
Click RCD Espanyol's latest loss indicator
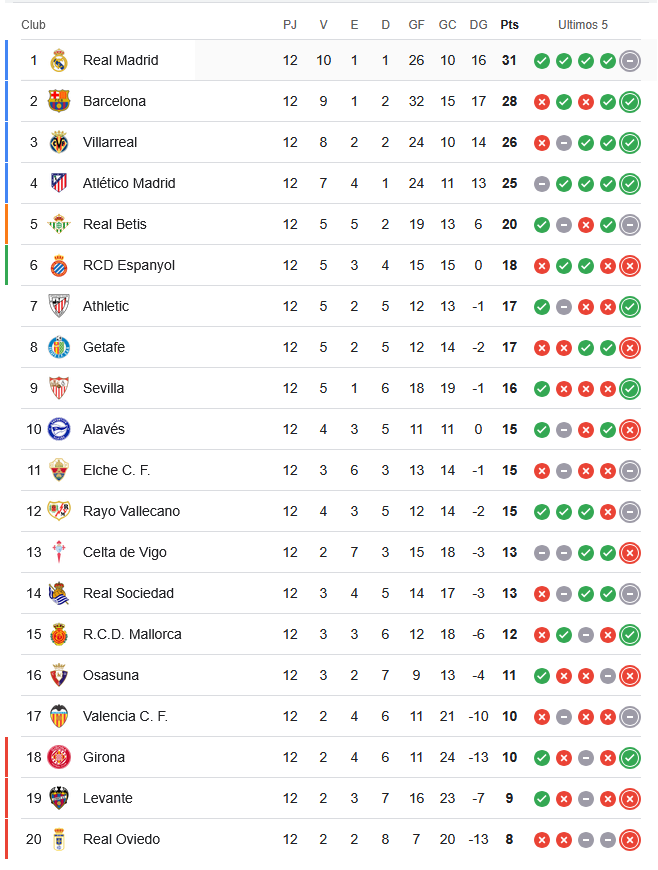(630, 266)
